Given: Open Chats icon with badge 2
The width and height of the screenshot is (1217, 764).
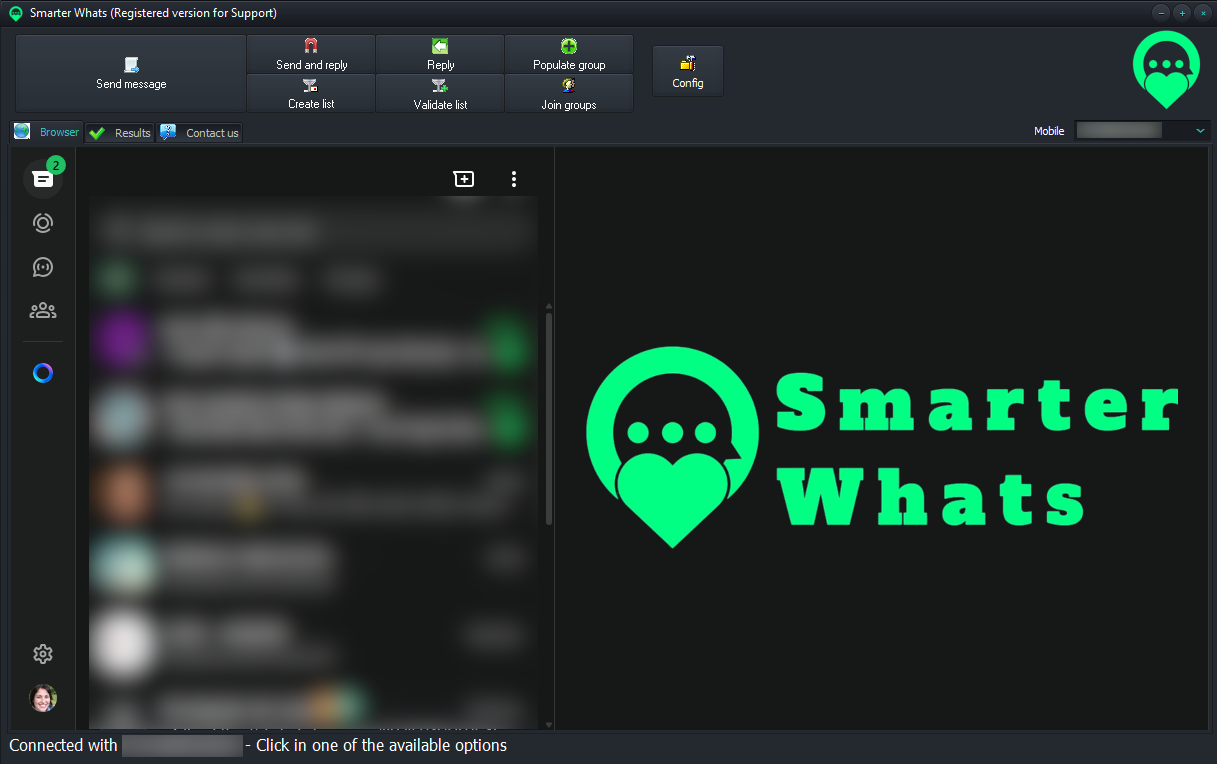Looking at the screenshot, I should coord(43,179).
